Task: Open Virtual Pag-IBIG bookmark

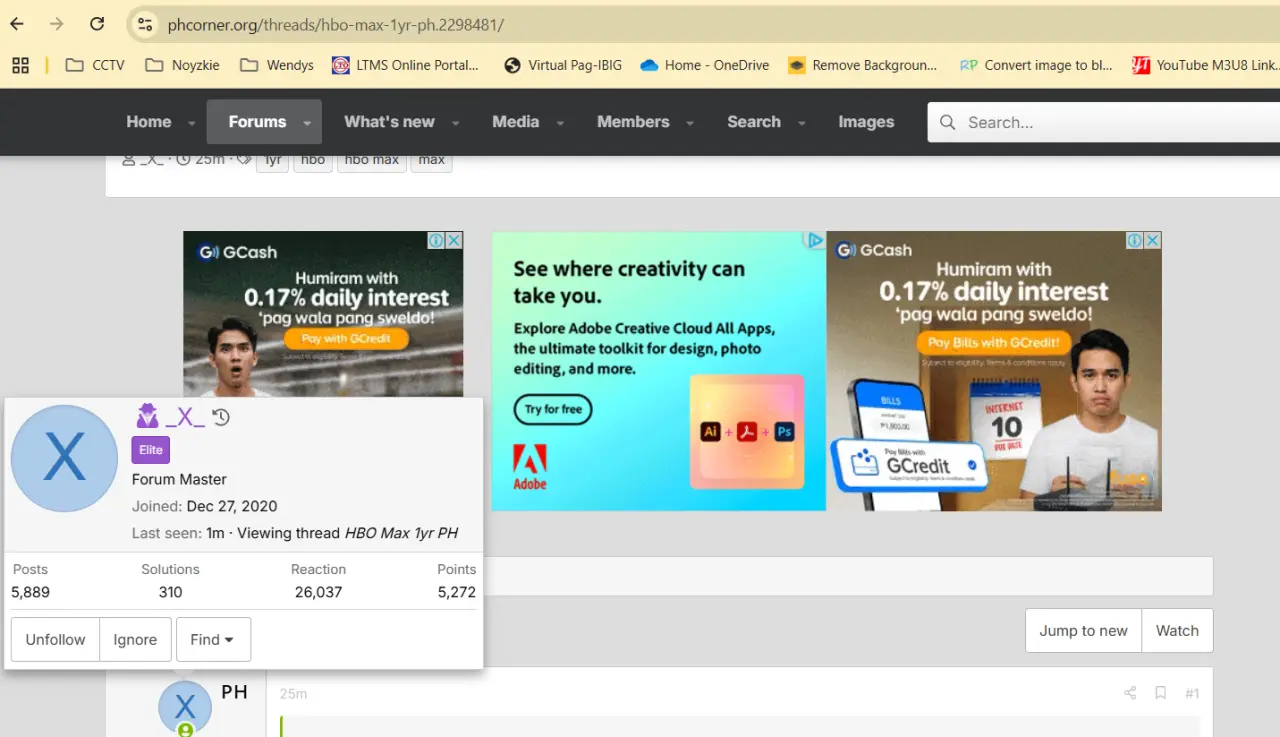Action: pyautogui.click(x=563, y=65)
